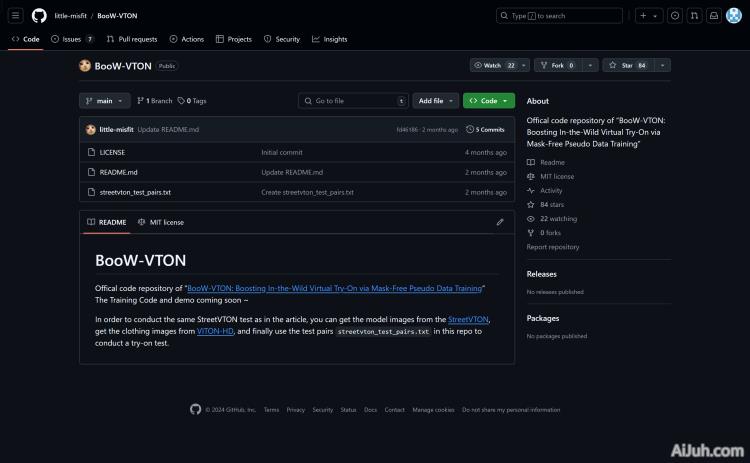Open the issues icon in top header
This screenshot has height=463, width=750.
click(x=675, y=16)
